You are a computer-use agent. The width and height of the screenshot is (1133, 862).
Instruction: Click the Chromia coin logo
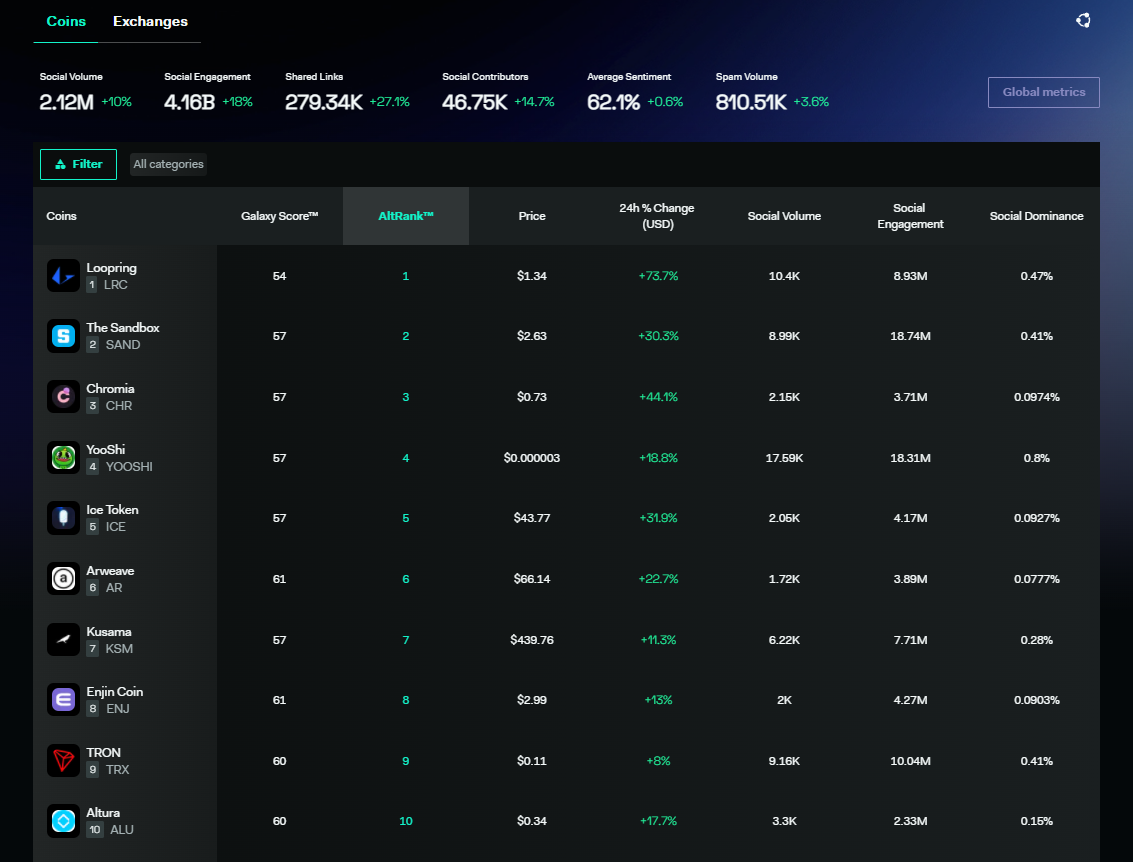[x=63, y=397]
